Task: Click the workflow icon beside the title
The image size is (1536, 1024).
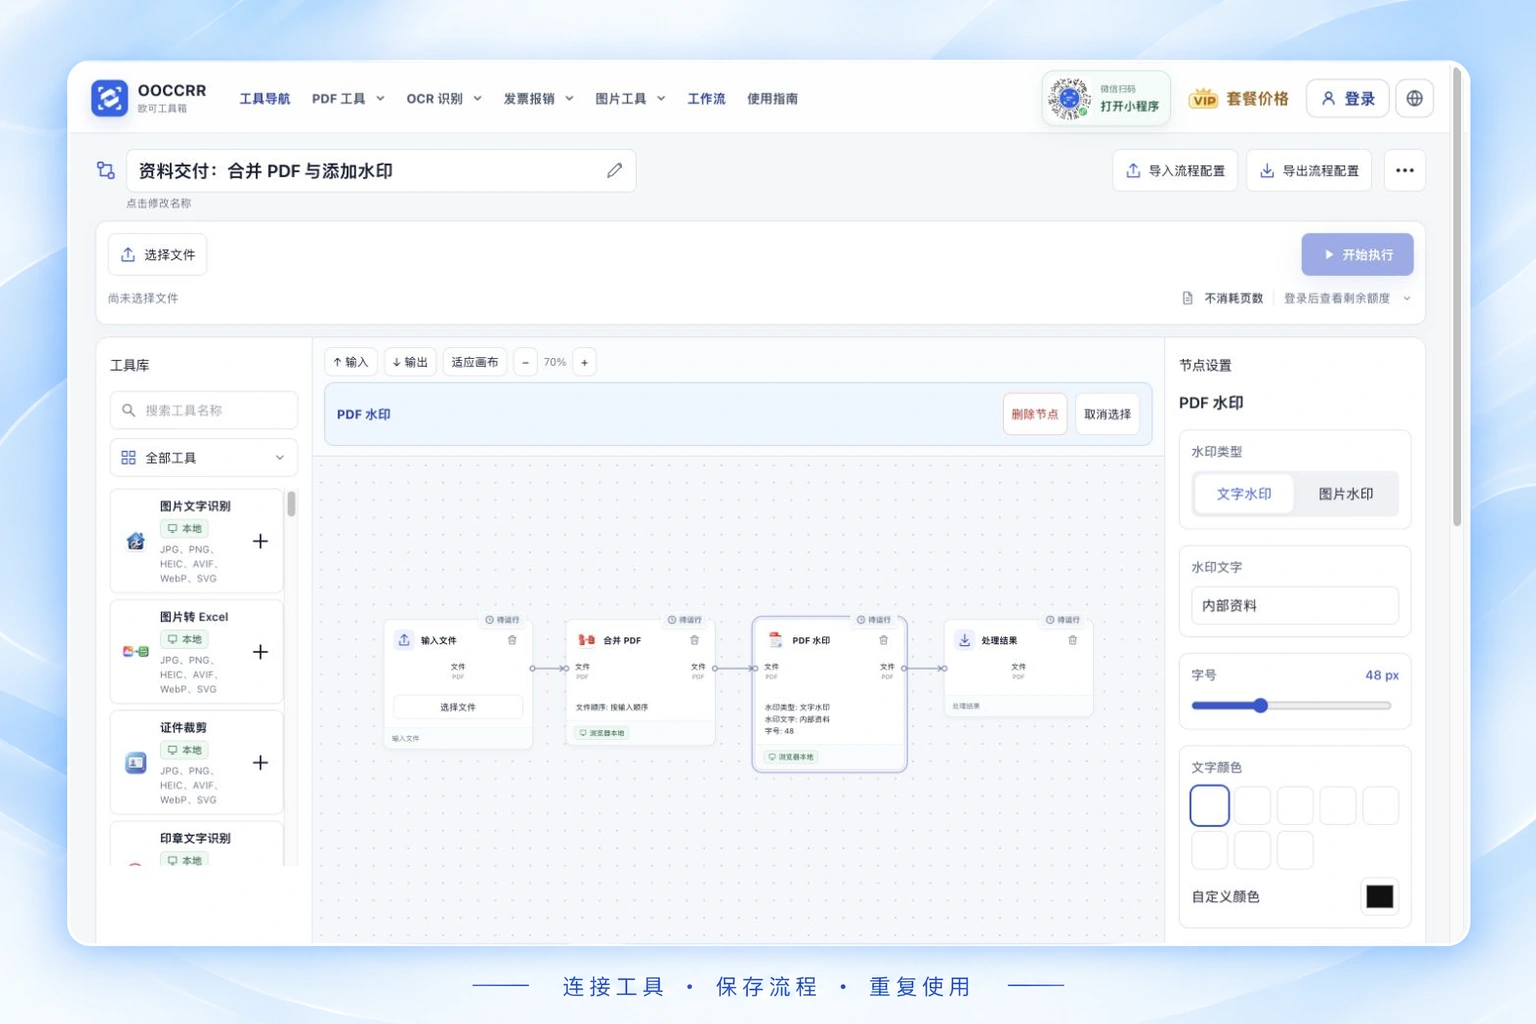Action: (x=106, y=171)
